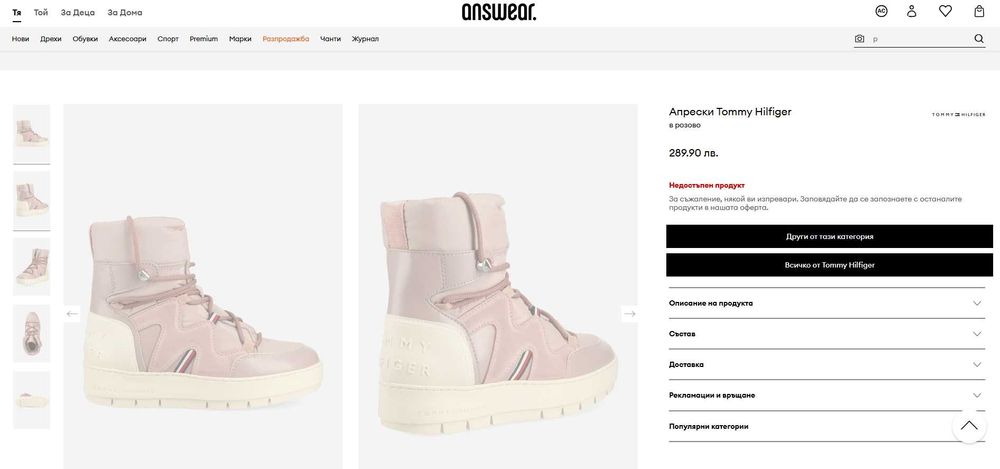Click the scroll-to-top arrow button

[x=969, y=425]
